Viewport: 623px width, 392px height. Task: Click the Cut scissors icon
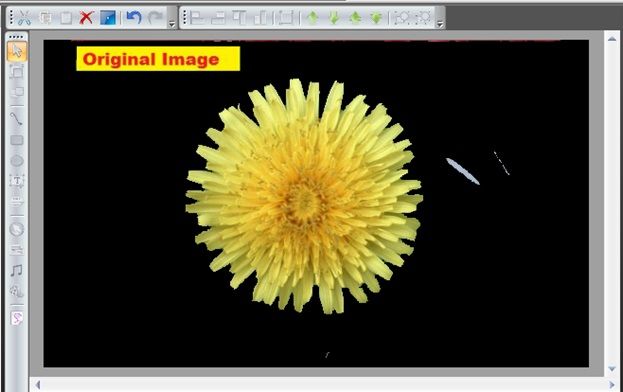(x=24, y=17)
